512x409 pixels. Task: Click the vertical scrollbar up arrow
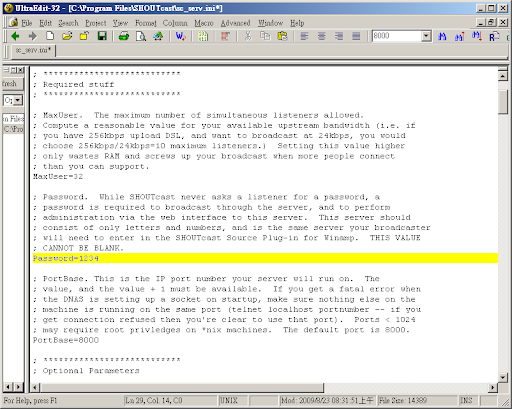click(x=503, y=76)
